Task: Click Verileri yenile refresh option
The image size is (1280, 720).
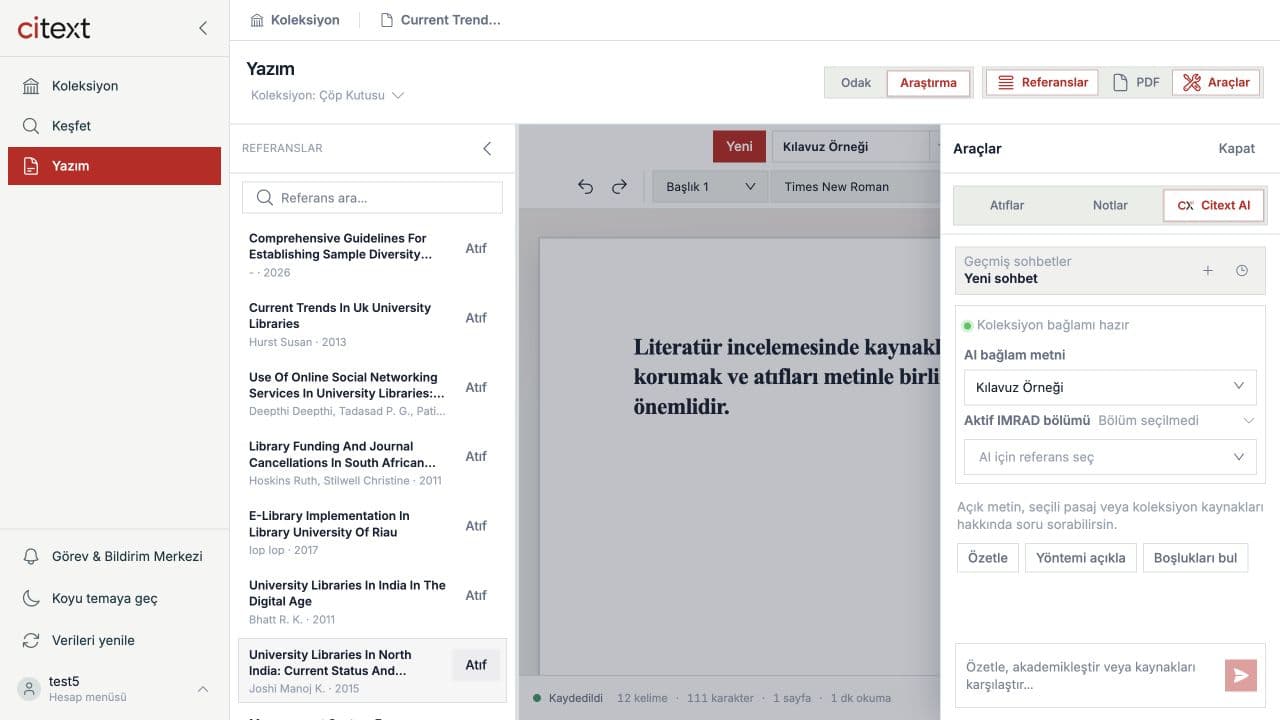Action: [x=114, y=640]
